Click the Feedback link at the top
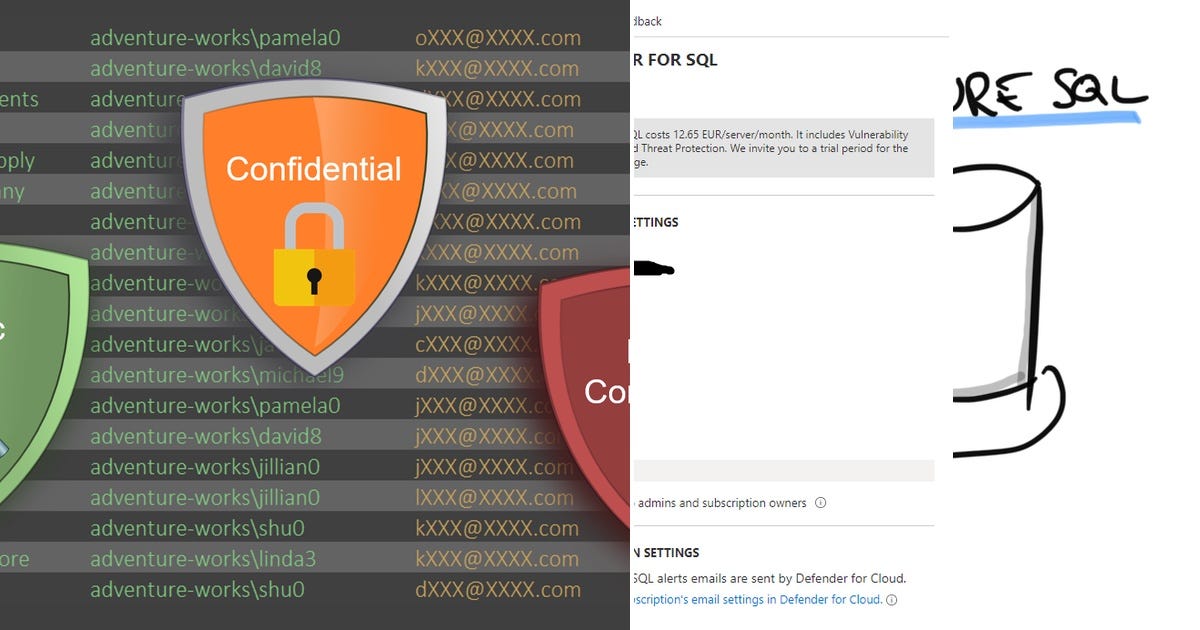 click(x=646, y=21)
